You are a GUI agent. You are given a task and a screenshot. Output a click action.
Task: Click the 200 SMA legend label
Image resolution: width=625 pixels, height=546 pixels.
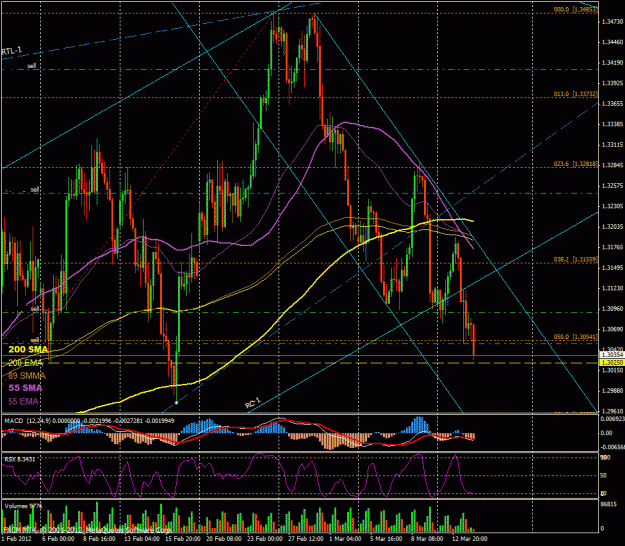[x=28, y=350]
